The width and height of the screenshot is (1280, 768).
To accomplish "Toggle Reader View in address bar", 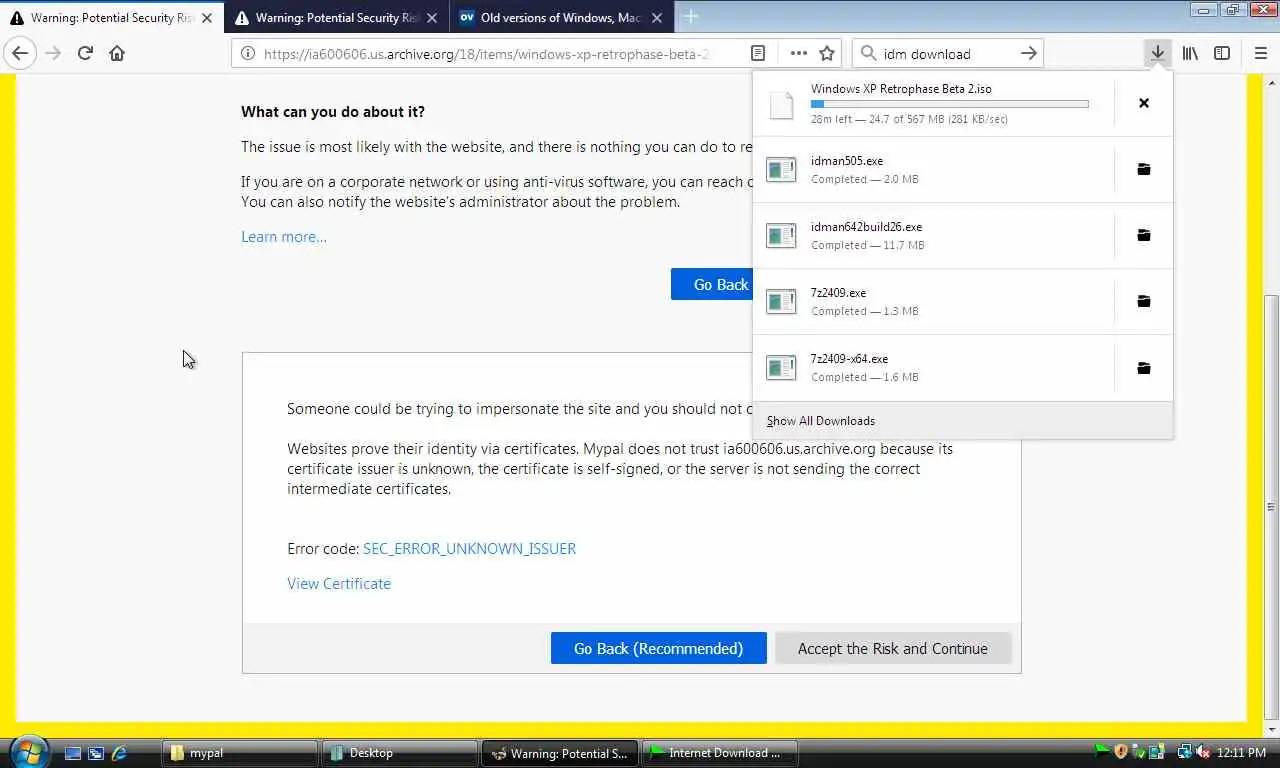I will (x=758, y=54).
